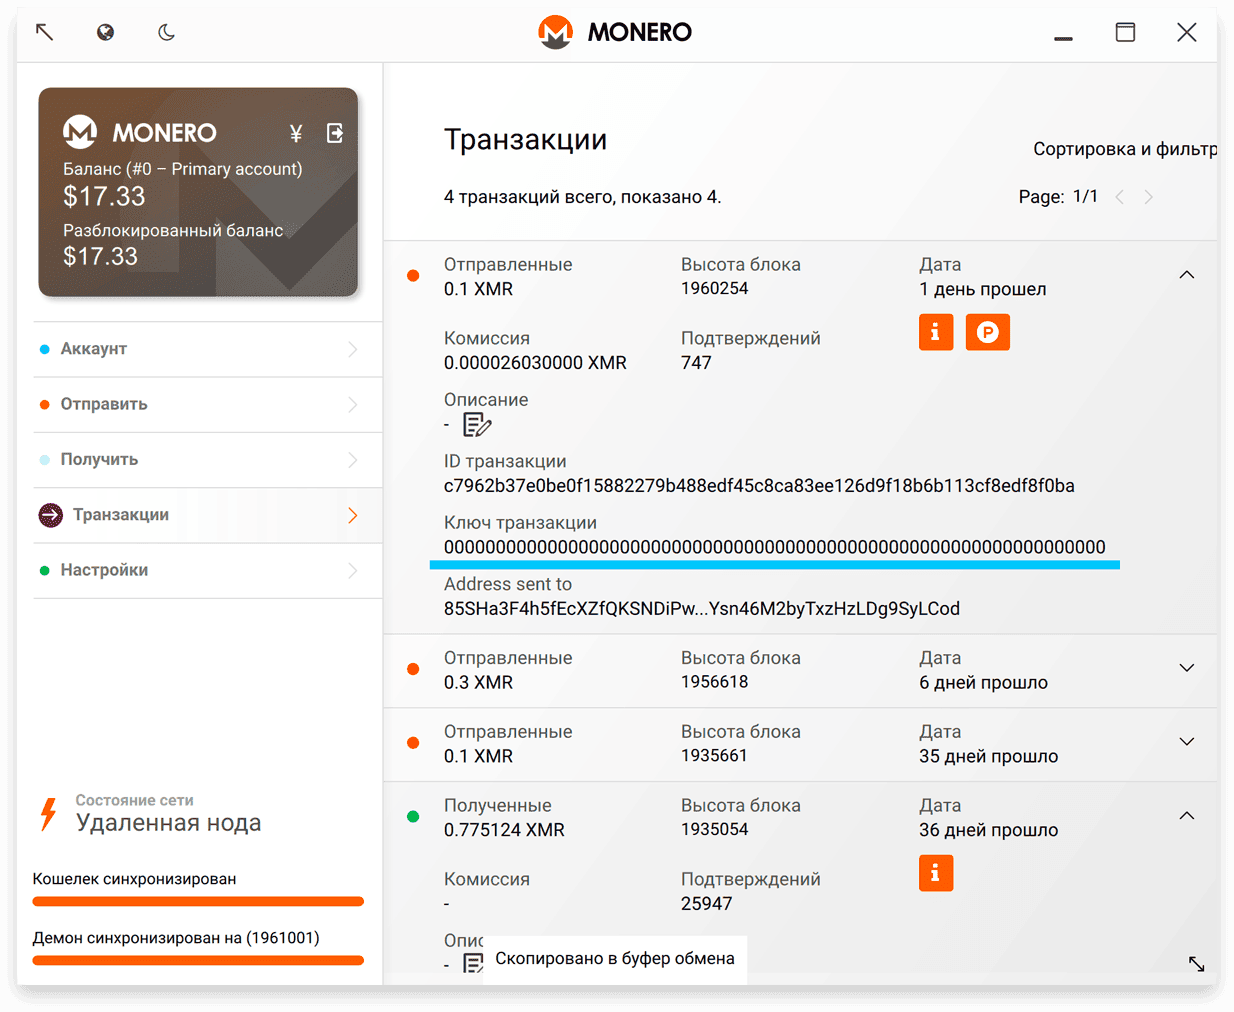The height and width of the screenshot is (1012, 1234).
Task: Copy the transaction key of zeros
Action: tap(775, 547)
